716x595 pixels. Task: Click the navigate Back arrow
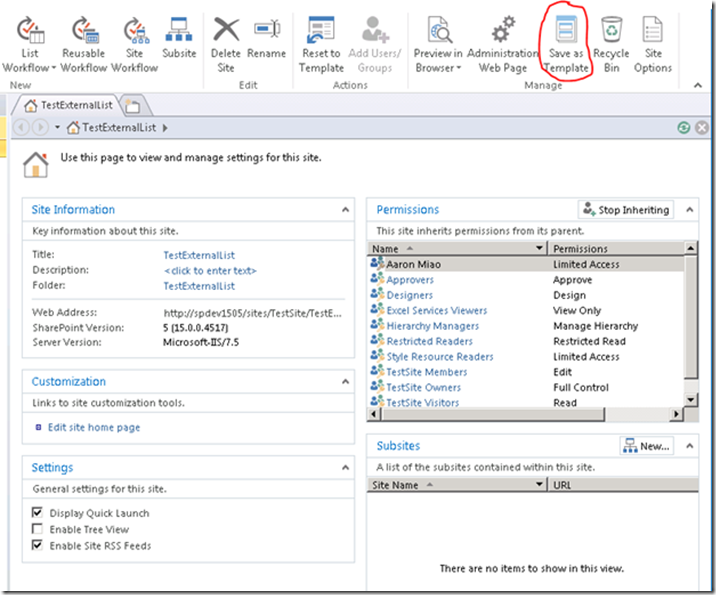21,127
